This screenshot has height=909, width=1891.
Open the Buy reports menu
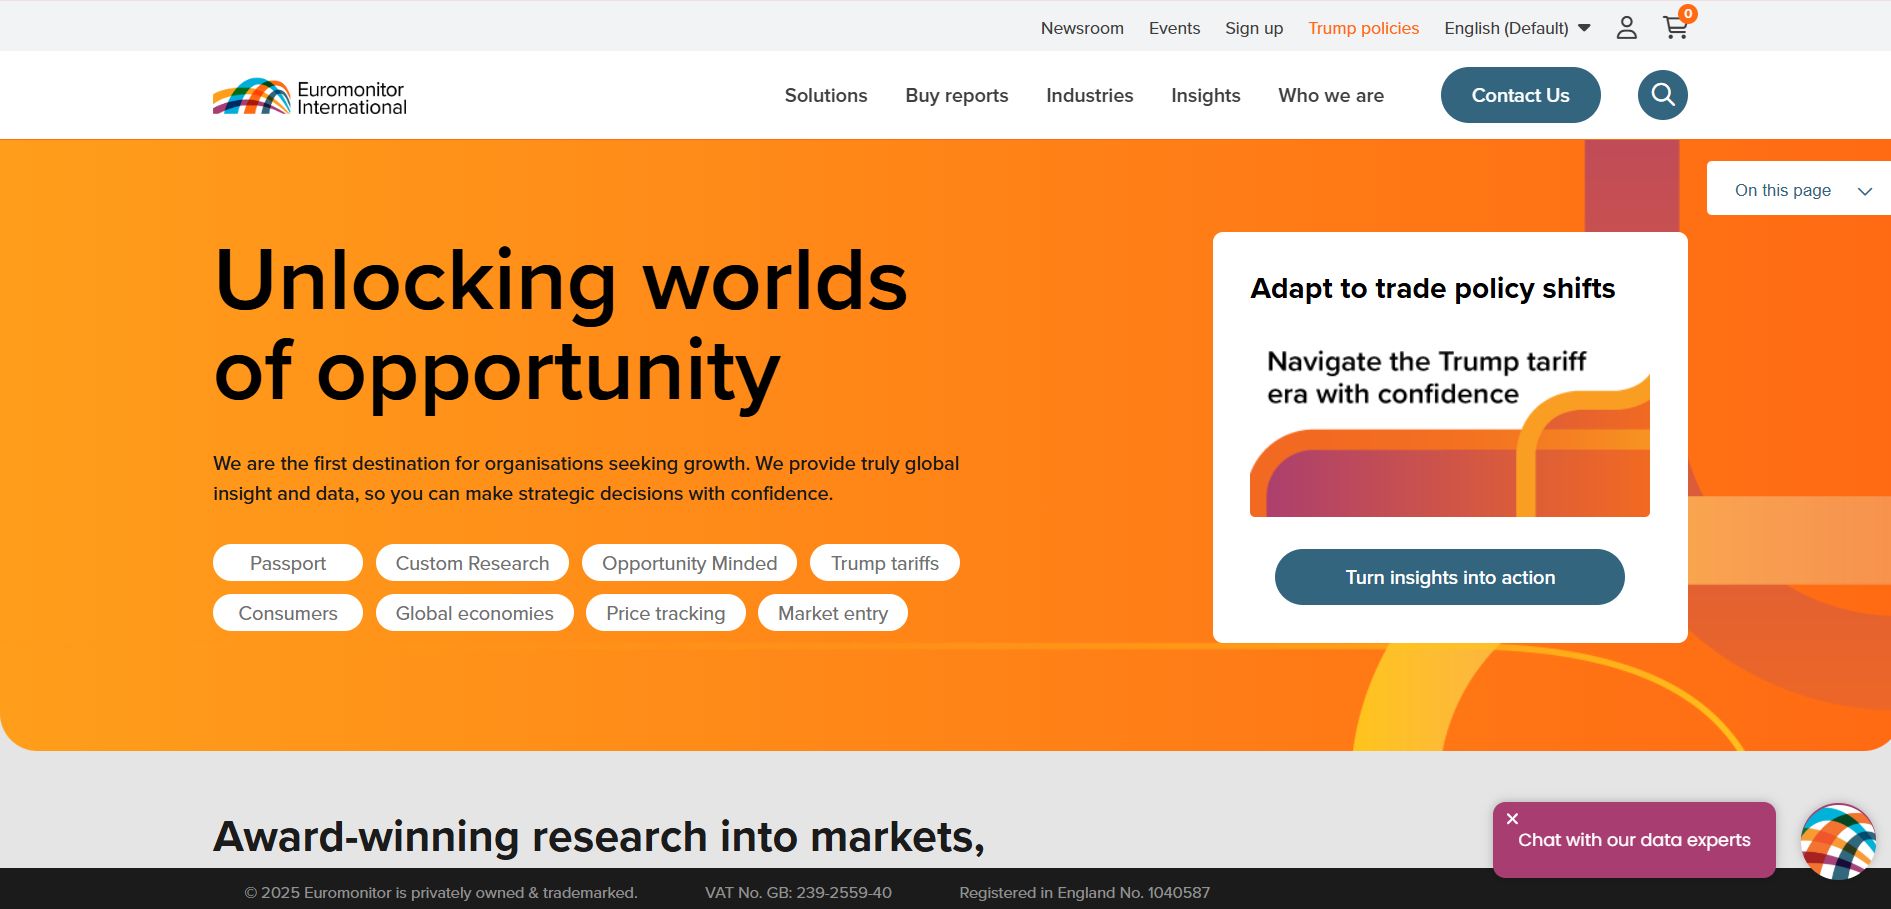click(956, 96)
